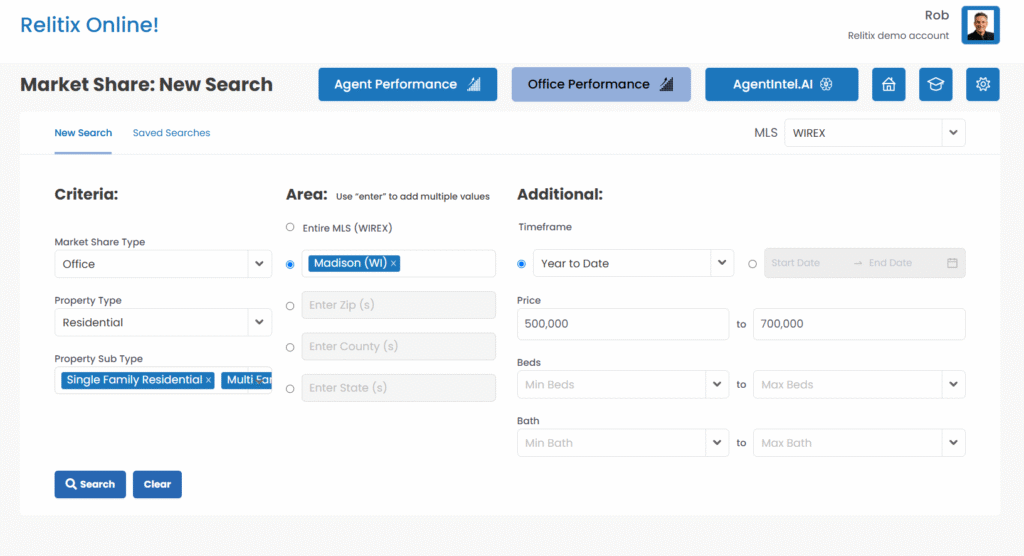Image resolution: width=1024 pixels, height=556 pixels.
Task: Open the settings gear icon
Action: click(x=982, y=85)
